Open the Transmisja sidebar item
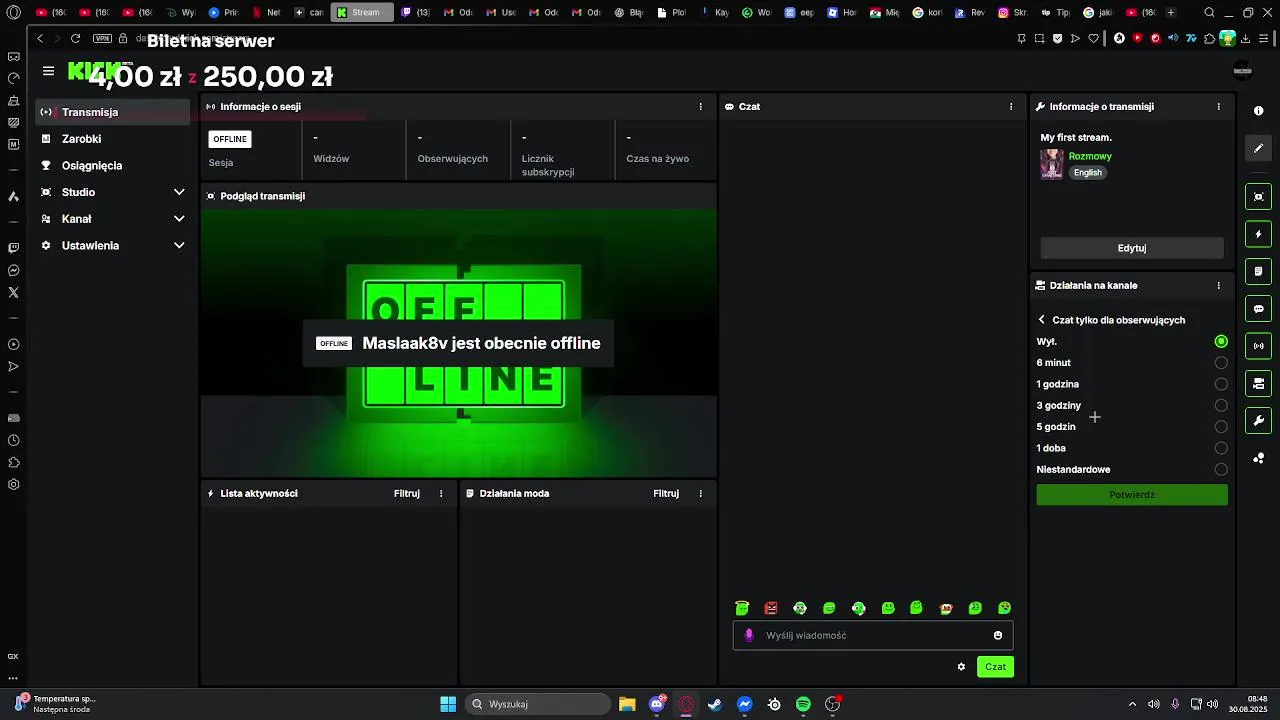The image size is (1280, 720). (x=112, y=112)
